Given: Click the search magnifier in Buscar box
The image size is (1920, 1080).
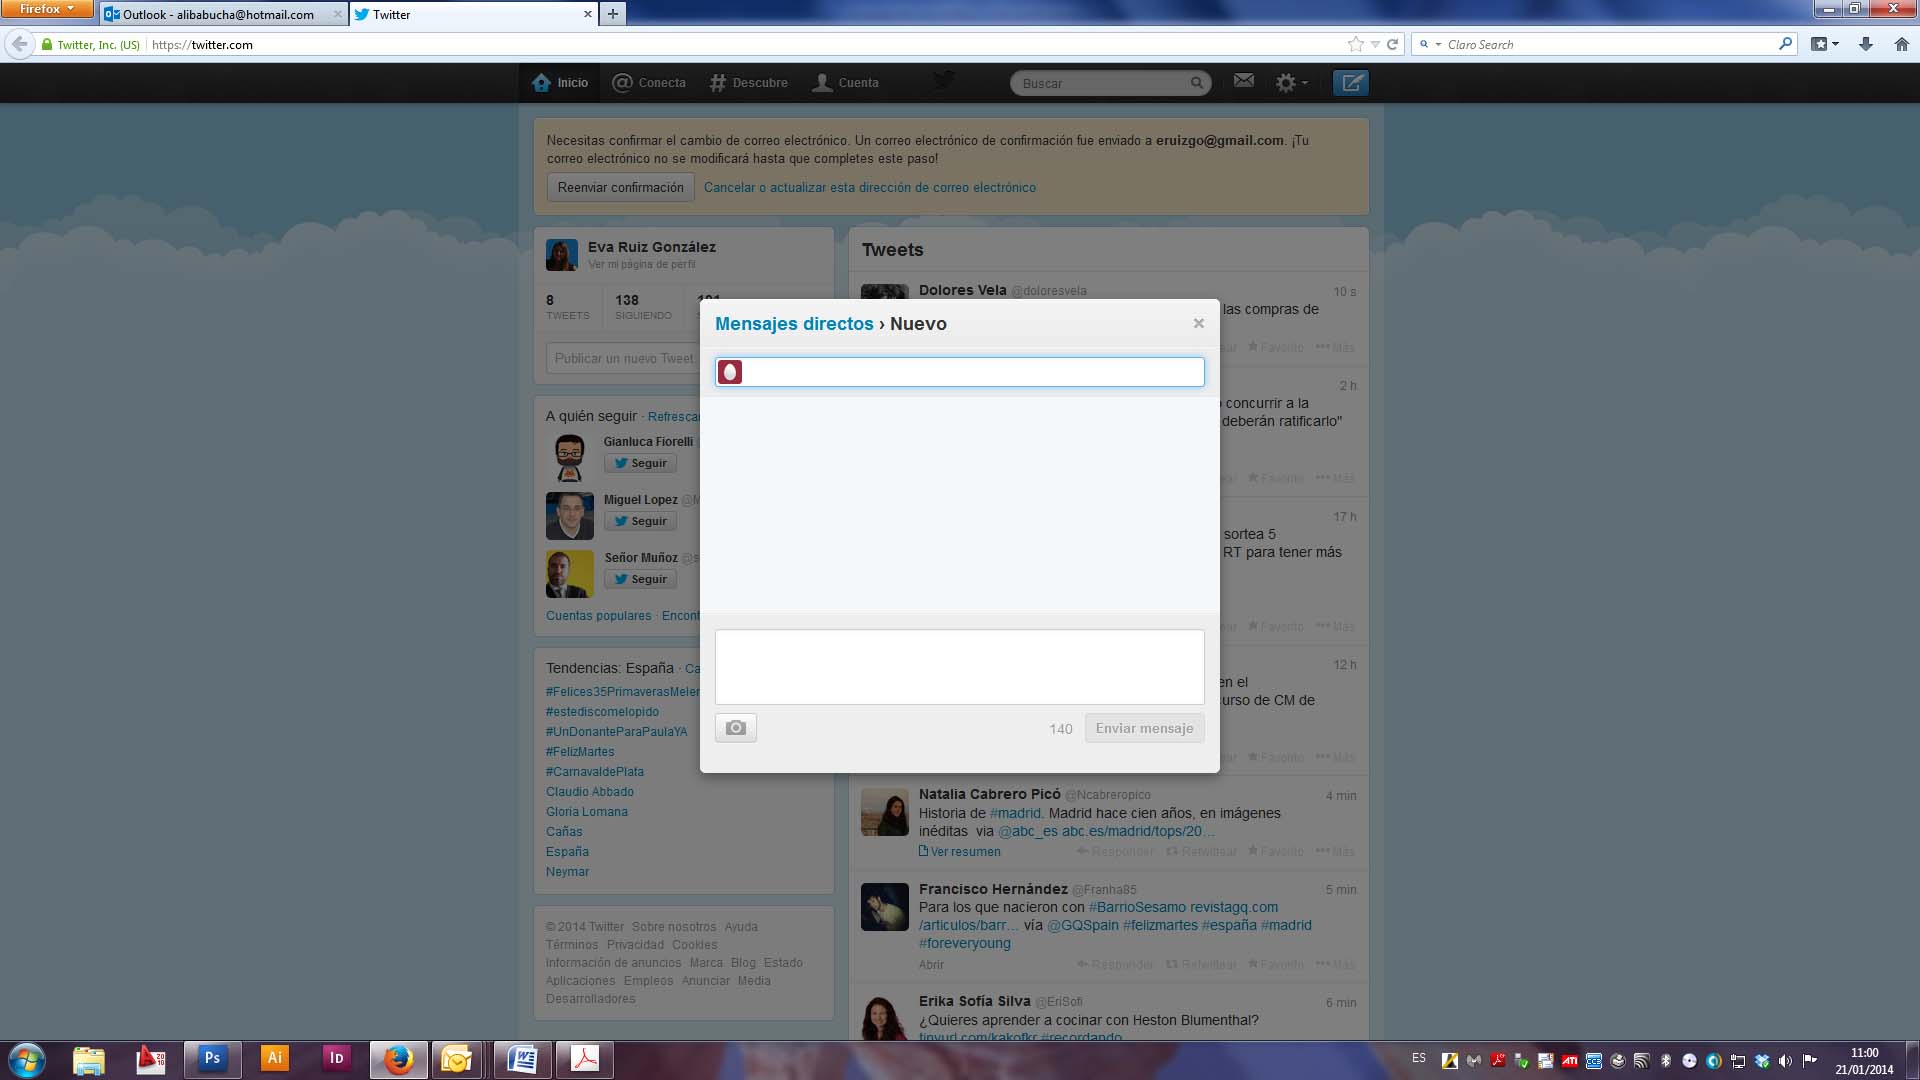Looking at the screenshot, I should [x=1196, y=83].
